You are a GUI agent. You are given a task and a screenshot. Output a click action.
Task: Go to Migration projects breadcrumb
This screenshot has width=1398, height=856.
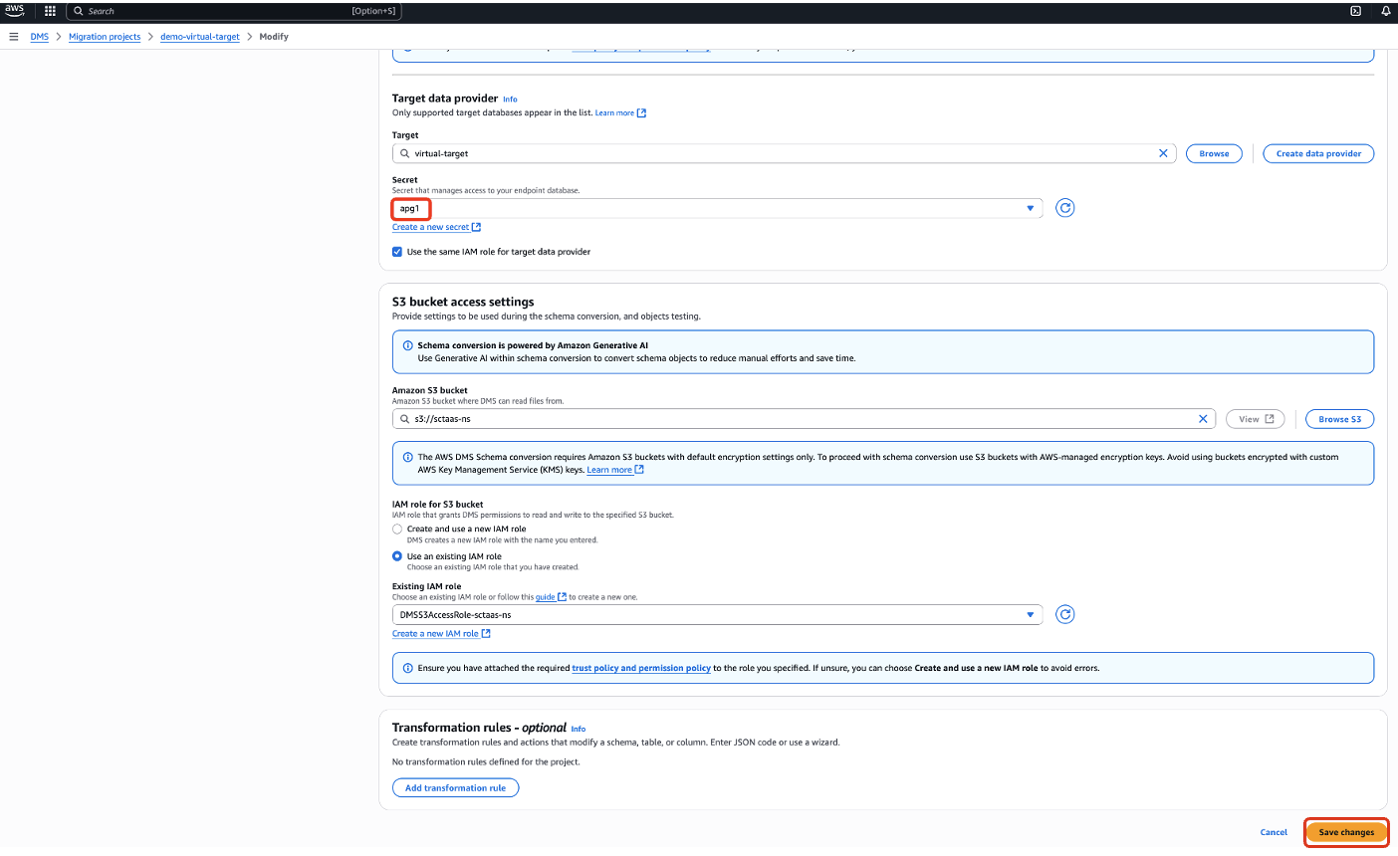[x=104, y=37]
